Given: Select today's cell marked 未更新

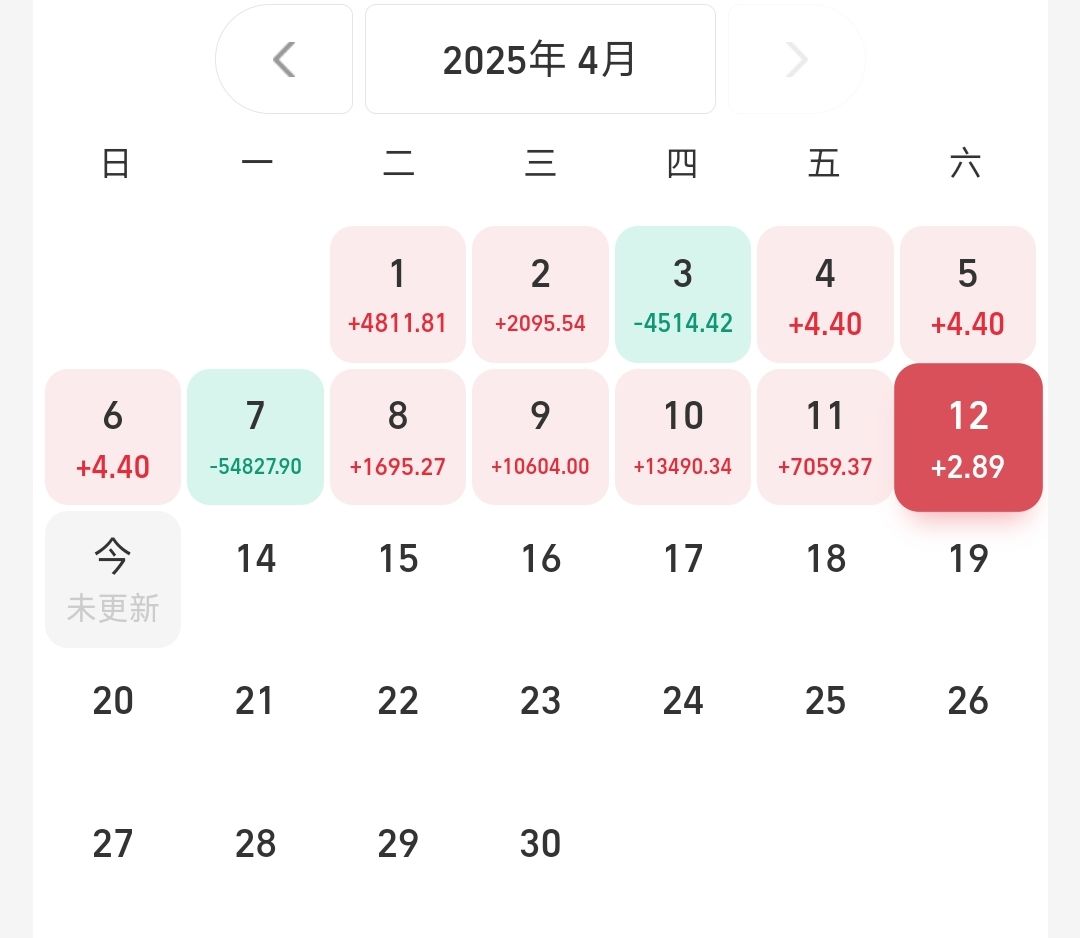Looking at the screenshot, I should click(x=113, y=579).
